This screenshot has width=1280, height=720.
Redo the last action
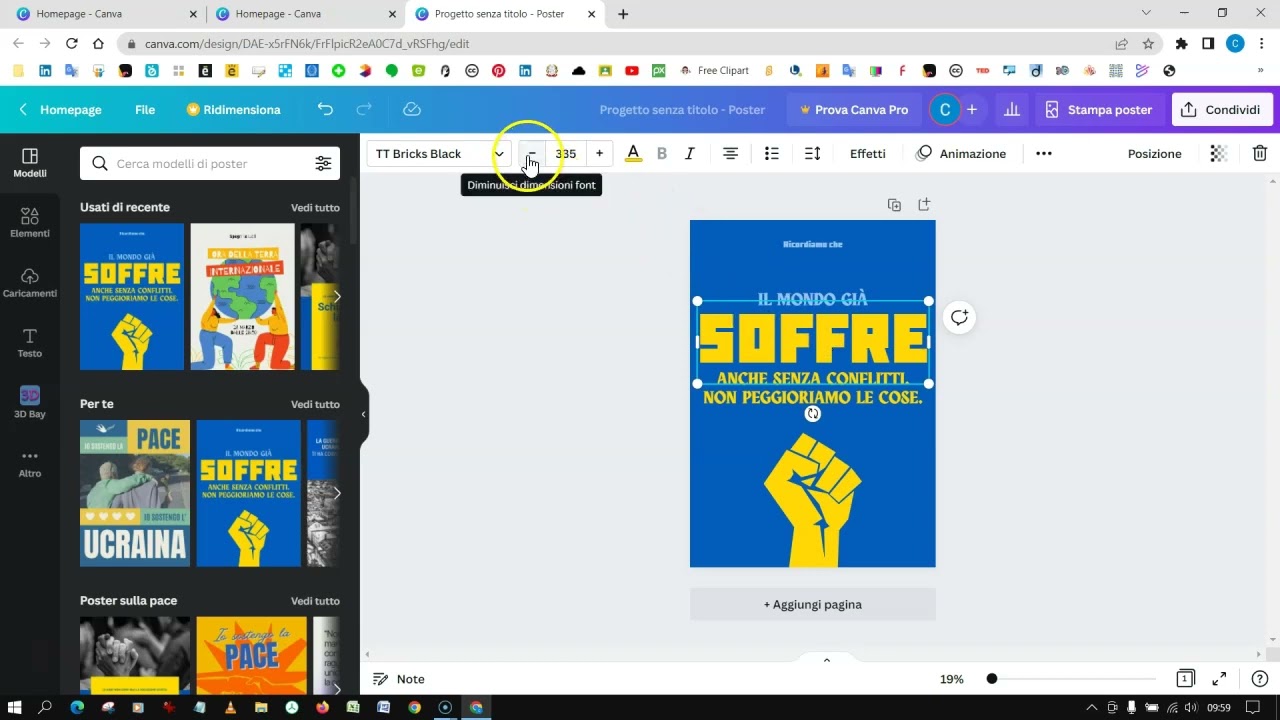click(x=364, y=109)
